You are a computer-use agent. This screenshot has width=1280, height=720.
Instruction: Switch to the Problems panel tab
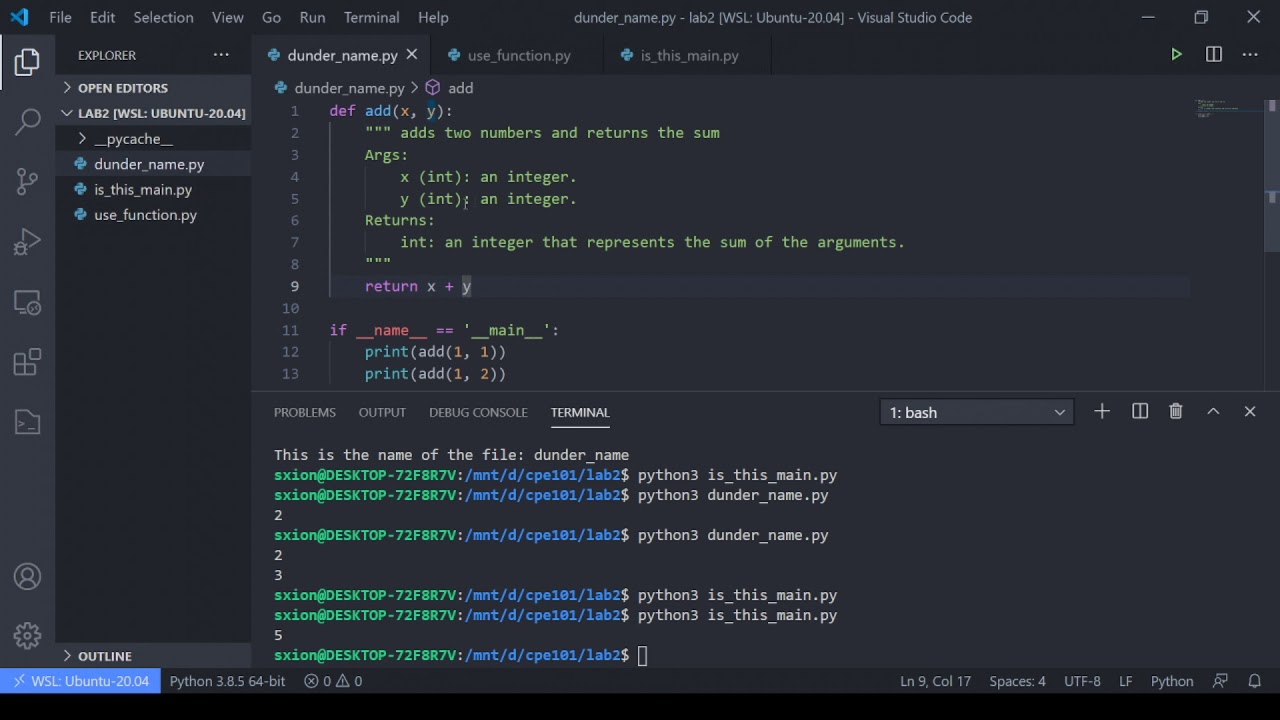[305, 412]
